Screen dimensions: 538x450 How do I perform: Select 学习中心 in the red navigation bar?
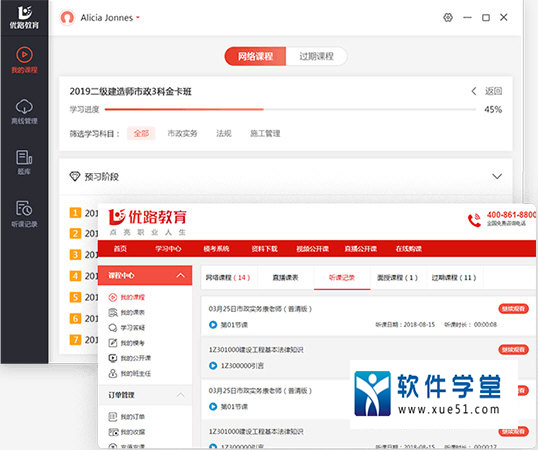168,249
